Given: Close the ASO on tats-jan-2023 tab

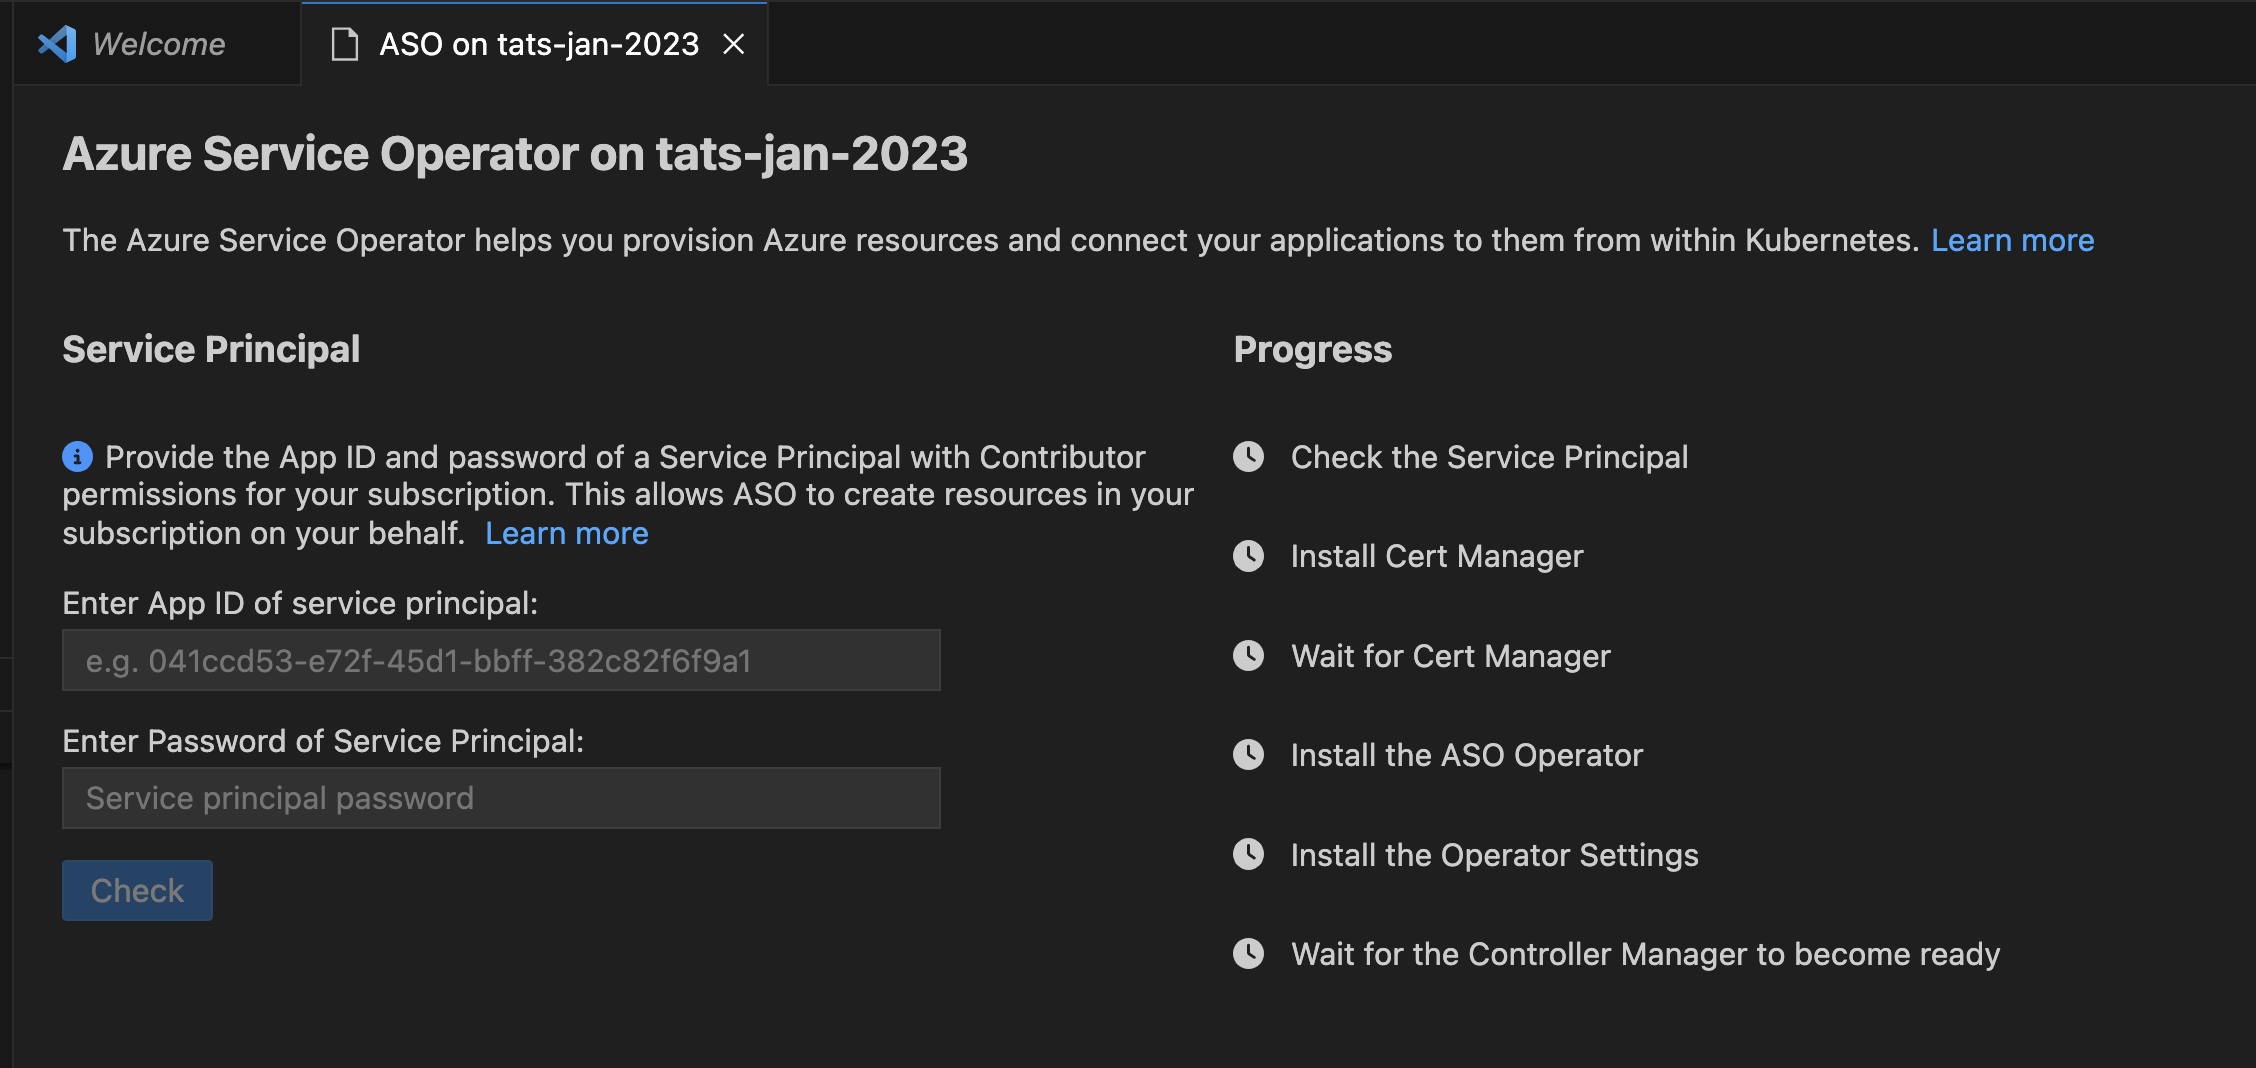Looking at the screenshot, I should point(734,44).
